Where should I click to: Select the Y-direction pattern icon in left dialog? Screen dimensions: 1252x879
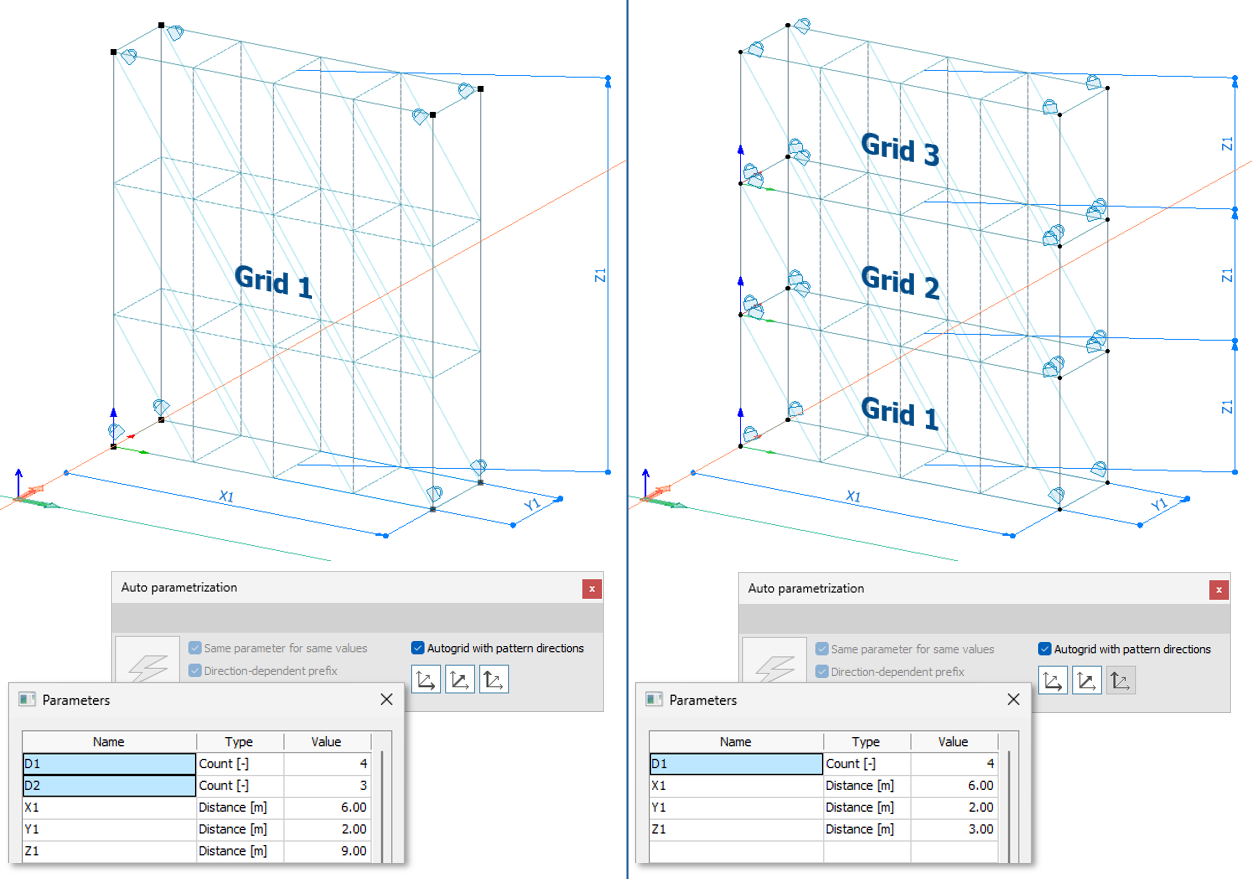462,678
